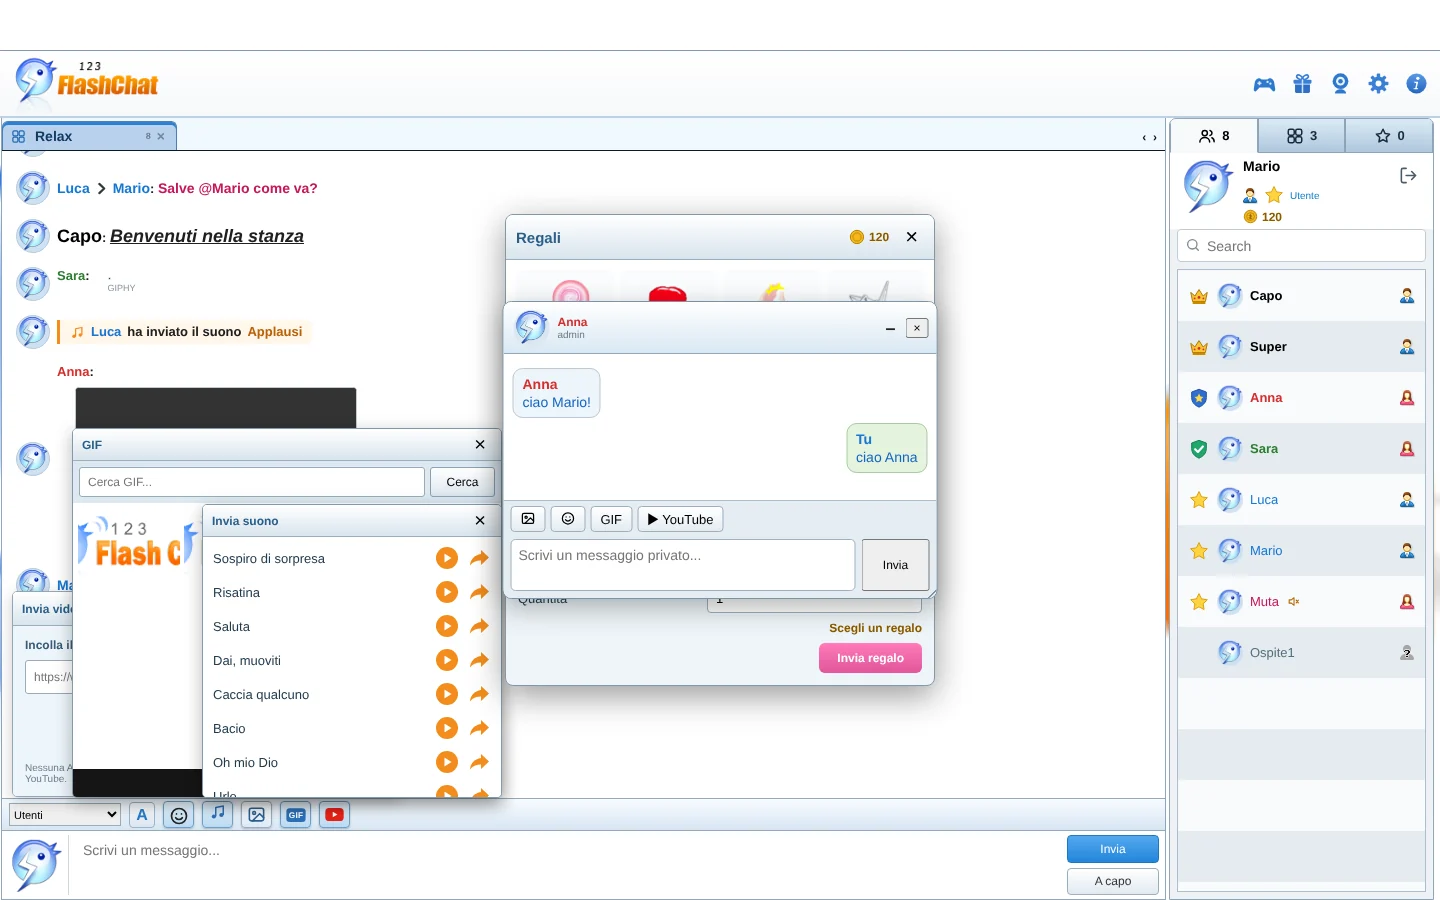
Task: Toggle the sound note button in bottom toolbar
Action: tap(218, 815)
